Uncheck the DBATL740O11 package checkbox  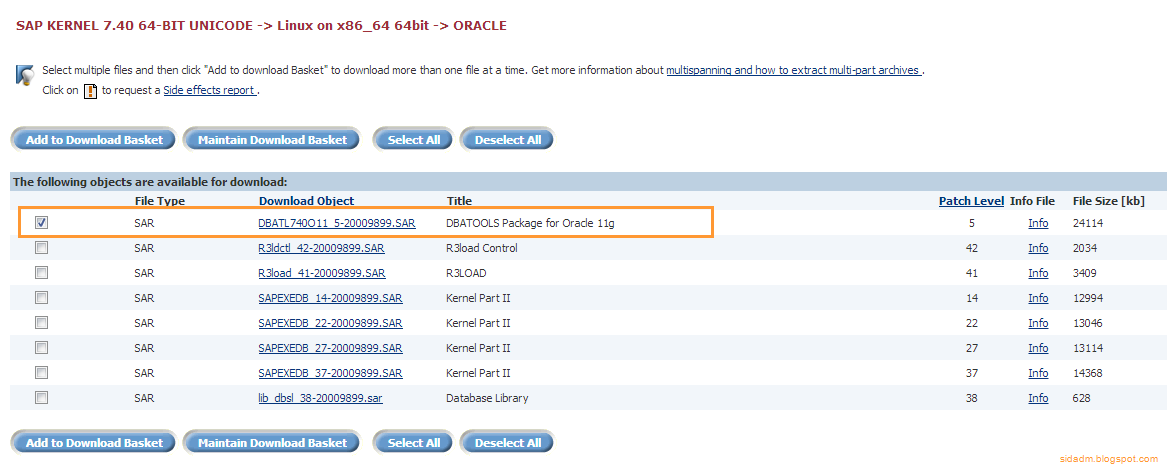point(42,222)
